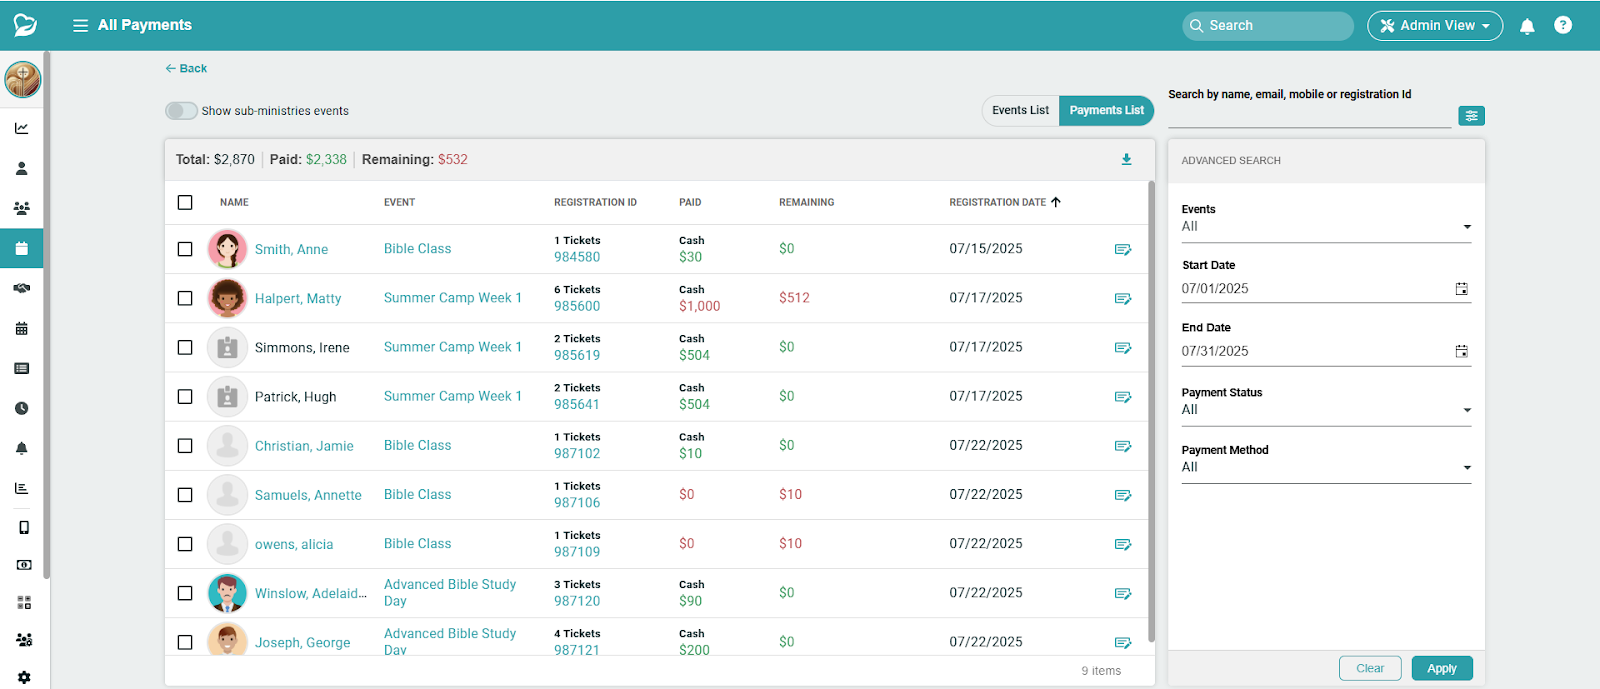Expand the Events filter dropdown
The image size is (1600, 689).
(x=1326, y=226)
